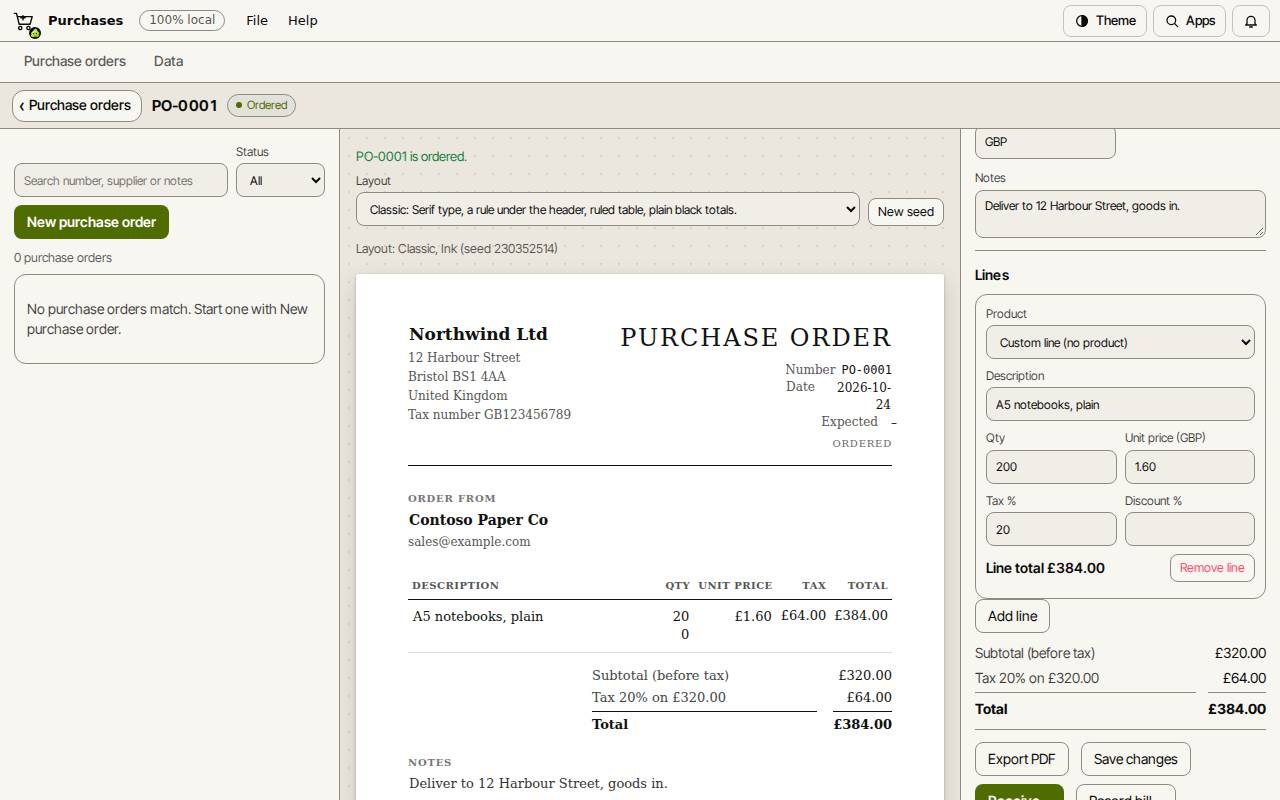The height and width of the screenshot is (800, 1280).
Task: Go back via Purchase orders breadcrumb button
Action: (77, 105)
